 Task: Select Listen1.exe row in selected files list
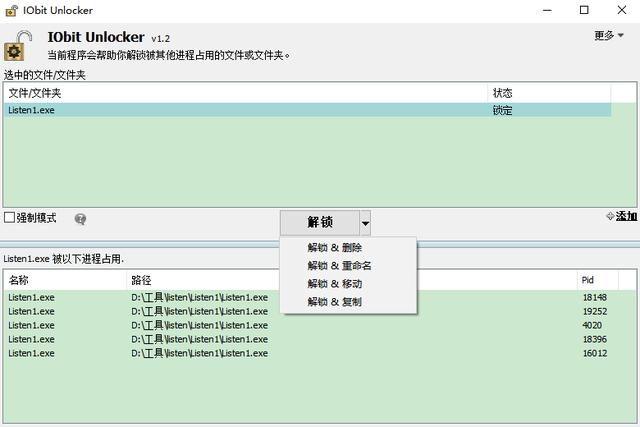tap(307, 110)
